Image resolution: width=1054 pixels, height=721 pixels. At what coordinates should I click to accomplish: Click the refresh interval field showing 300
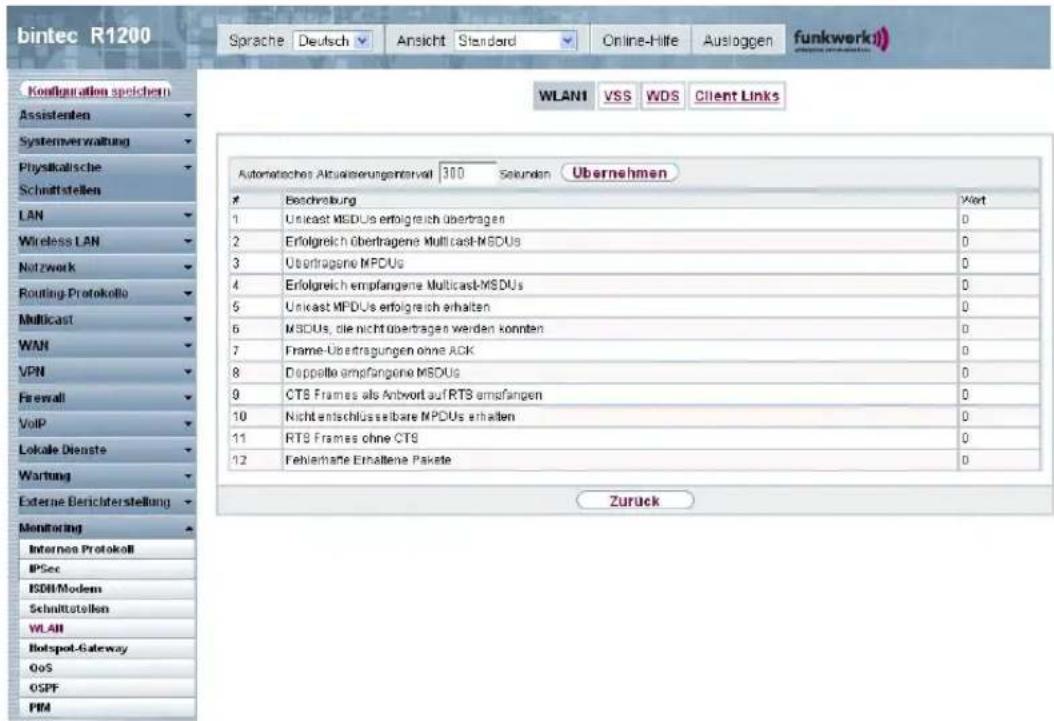click(x=467, y=173)
